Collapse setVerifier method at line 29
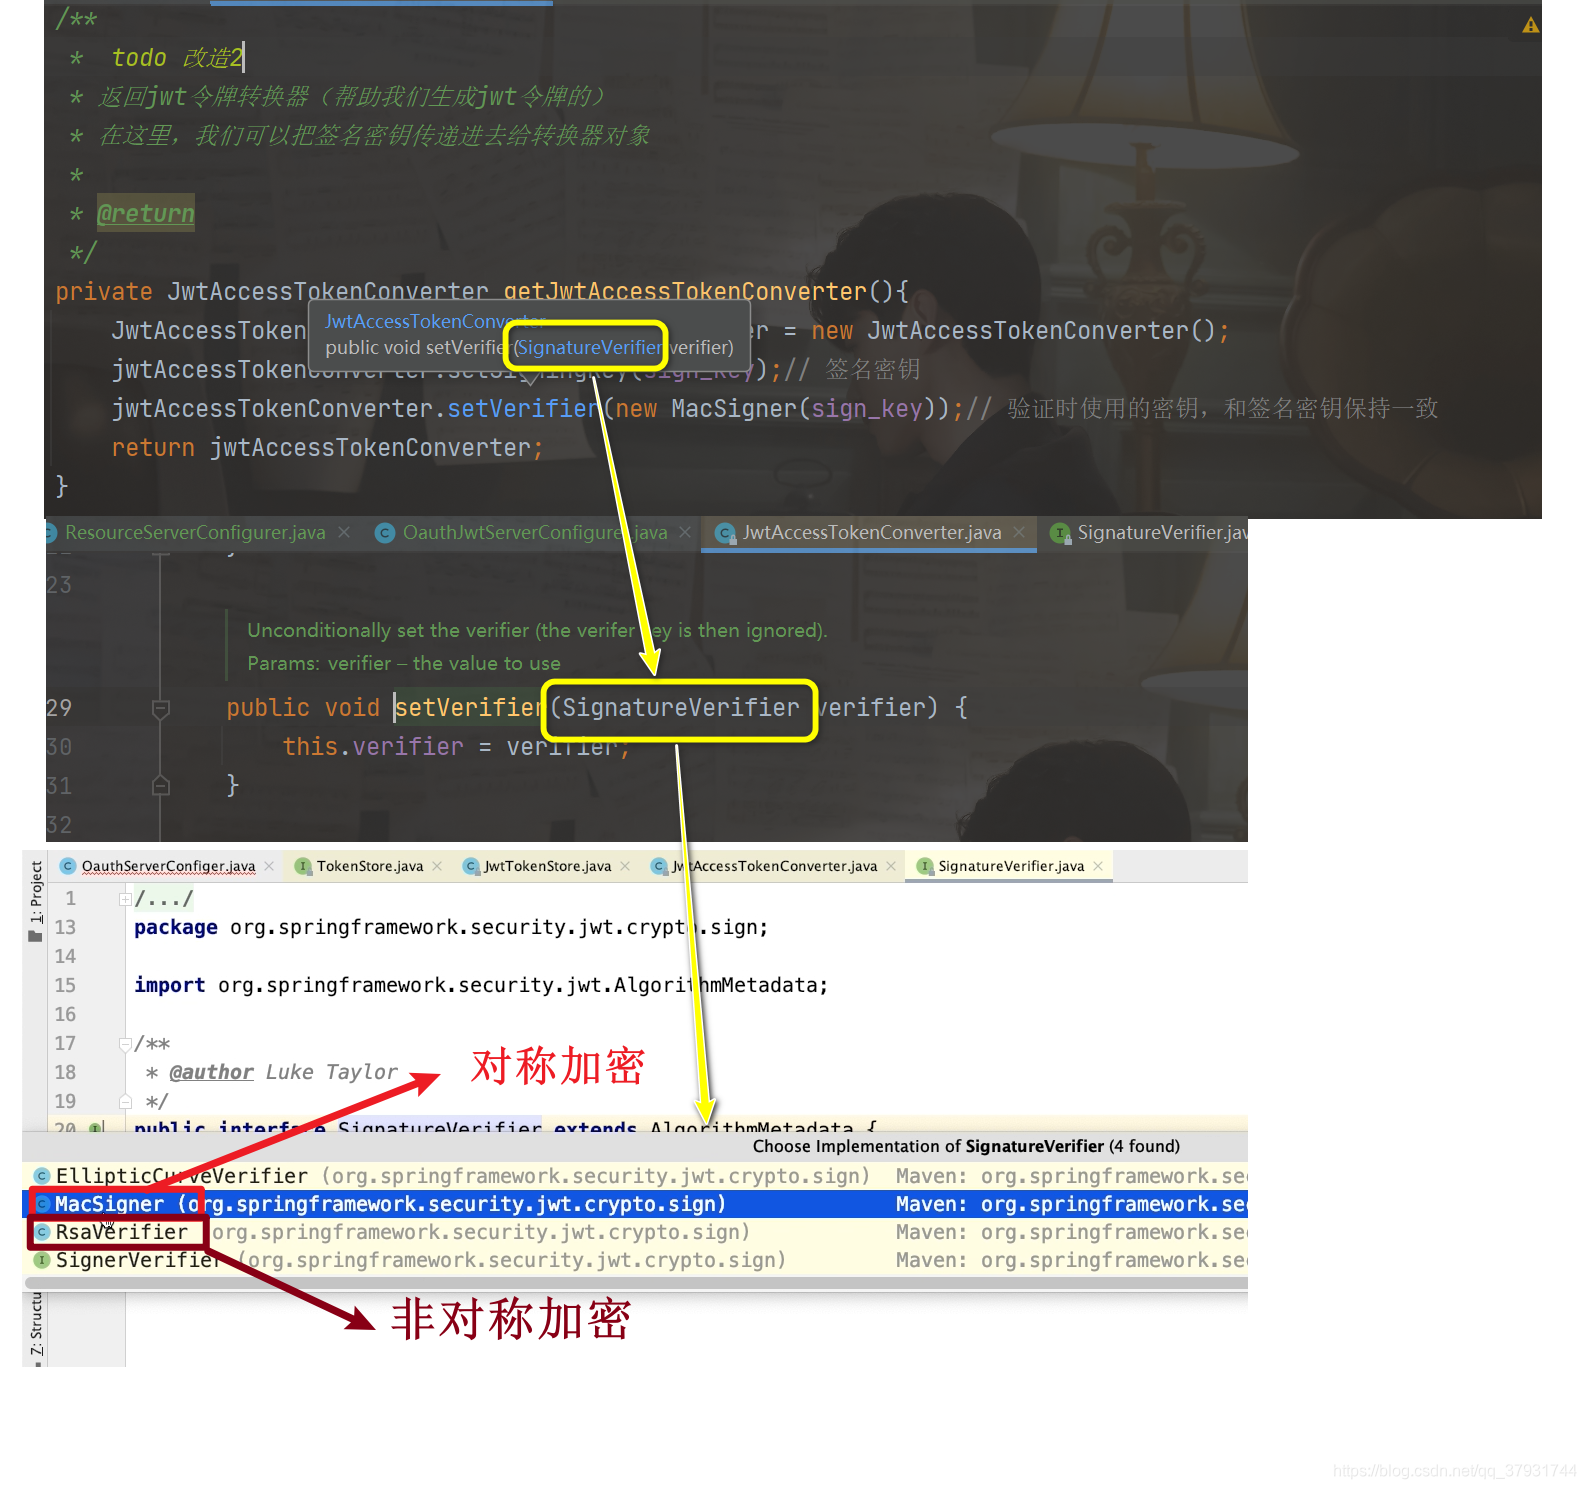 click(x=160, y=708)
